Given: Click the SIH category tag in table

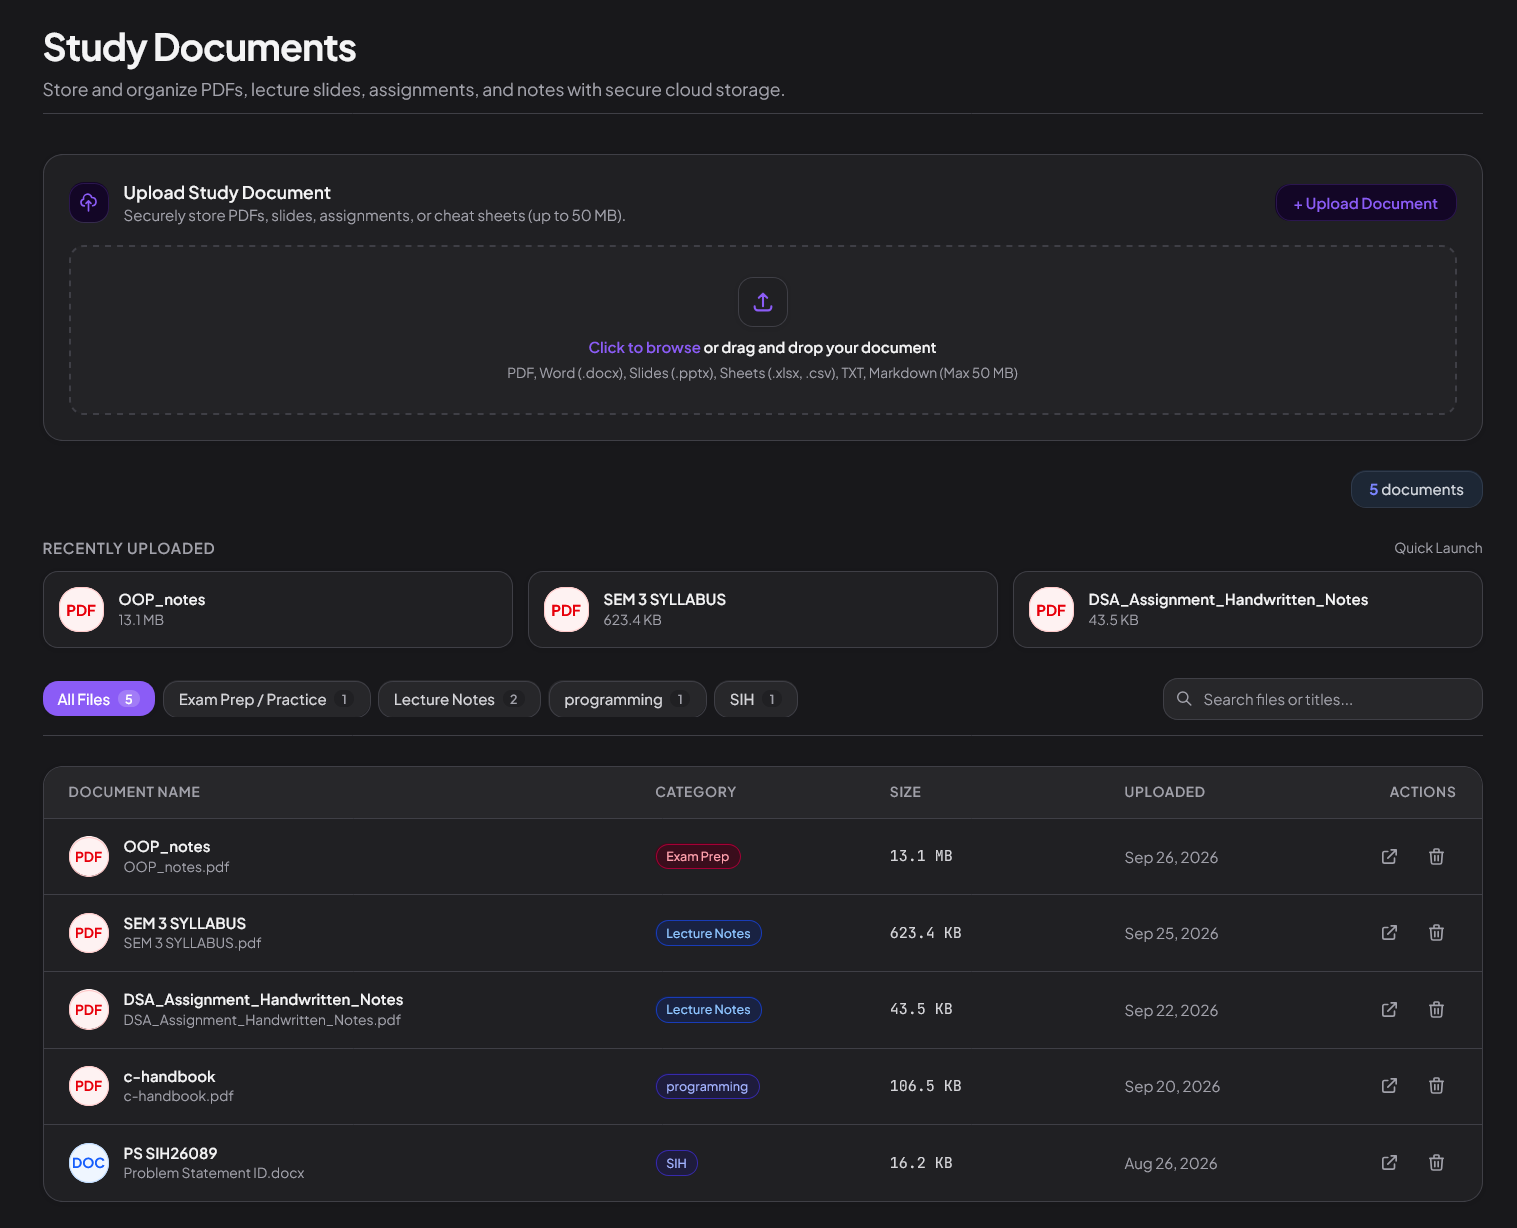Looking at the screenshot, I should [x=677, y=1163].
